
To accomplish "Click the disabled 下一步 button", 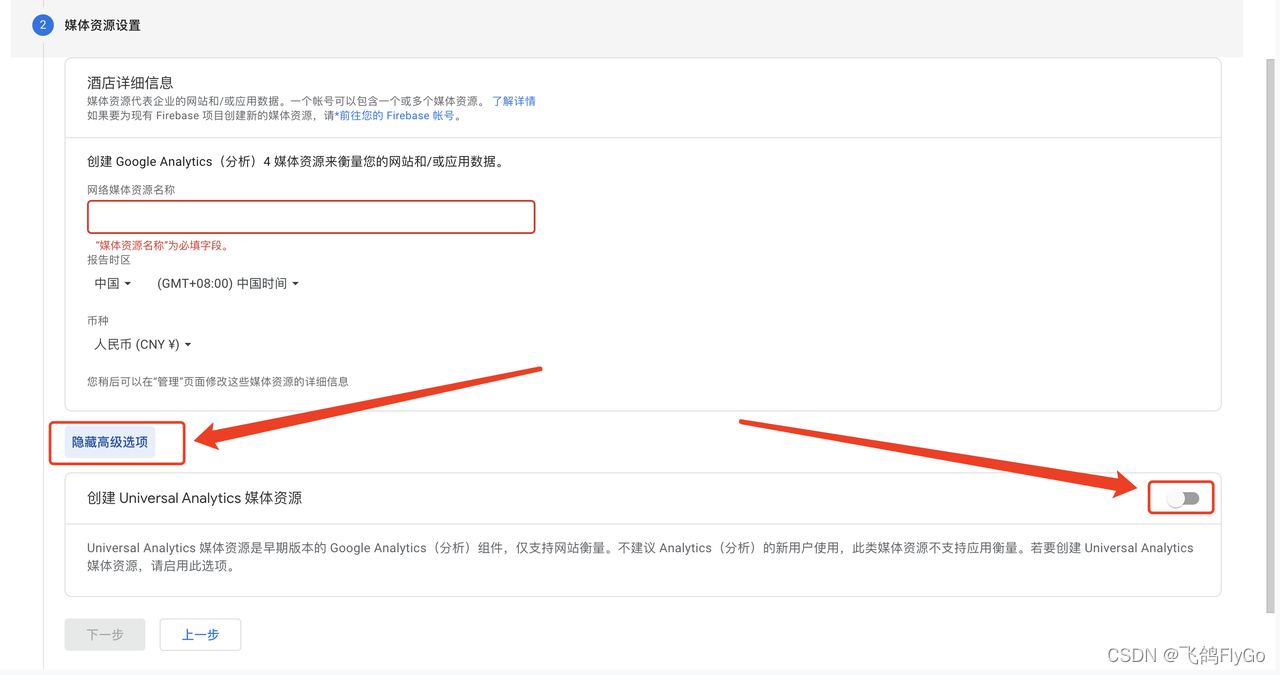I will click(x=105, y=635).
